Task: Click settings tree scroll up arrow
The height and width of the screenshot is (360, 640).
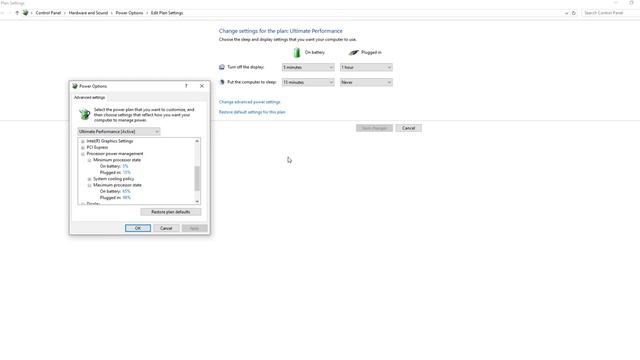Action: pyautogui.click(x=197, y=141)
